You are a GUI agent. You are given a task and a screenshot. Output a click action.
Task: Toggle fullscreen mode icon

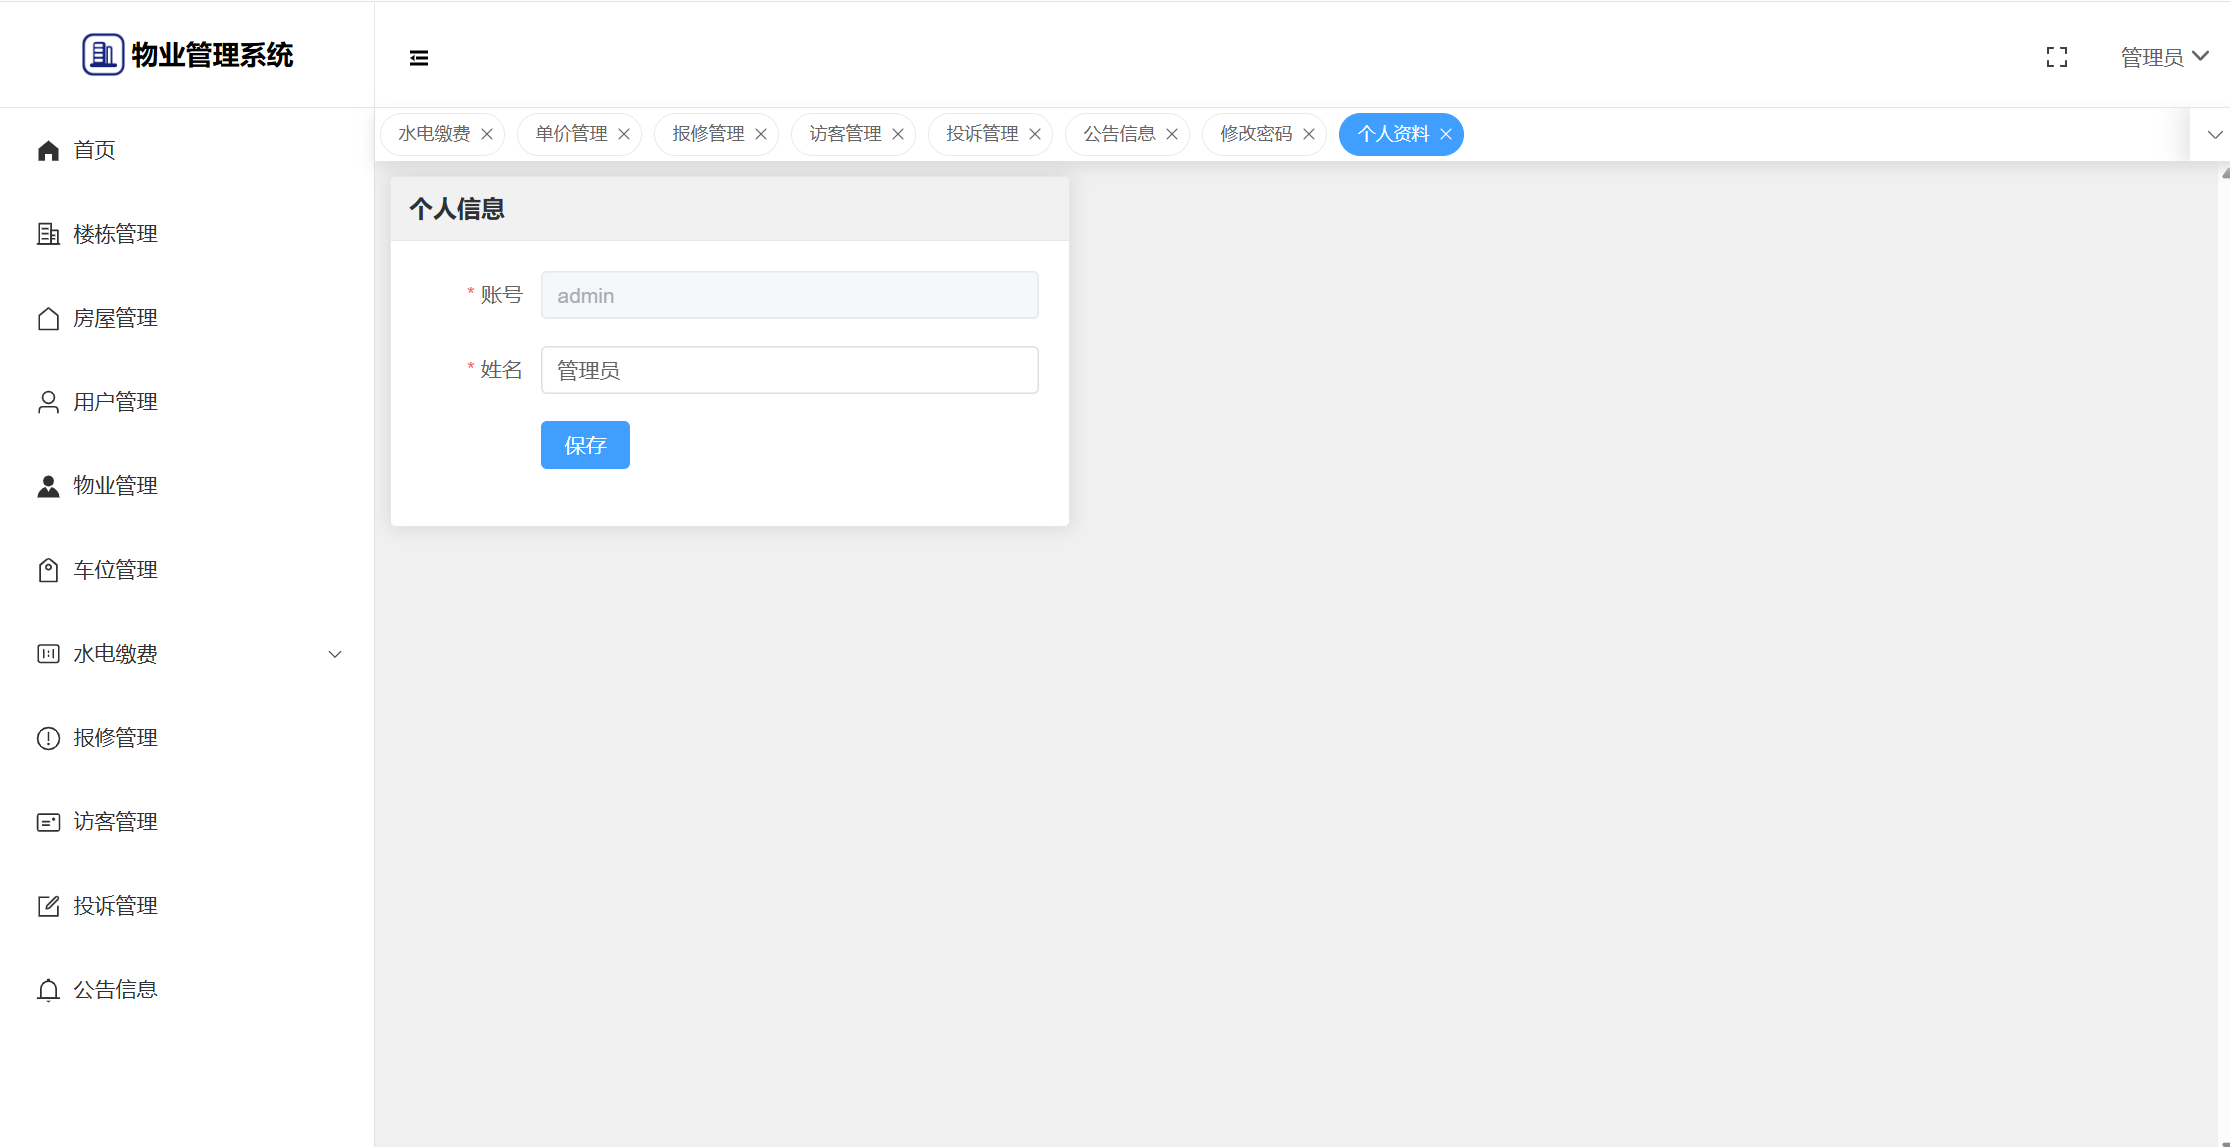[x=2056, y=58]
